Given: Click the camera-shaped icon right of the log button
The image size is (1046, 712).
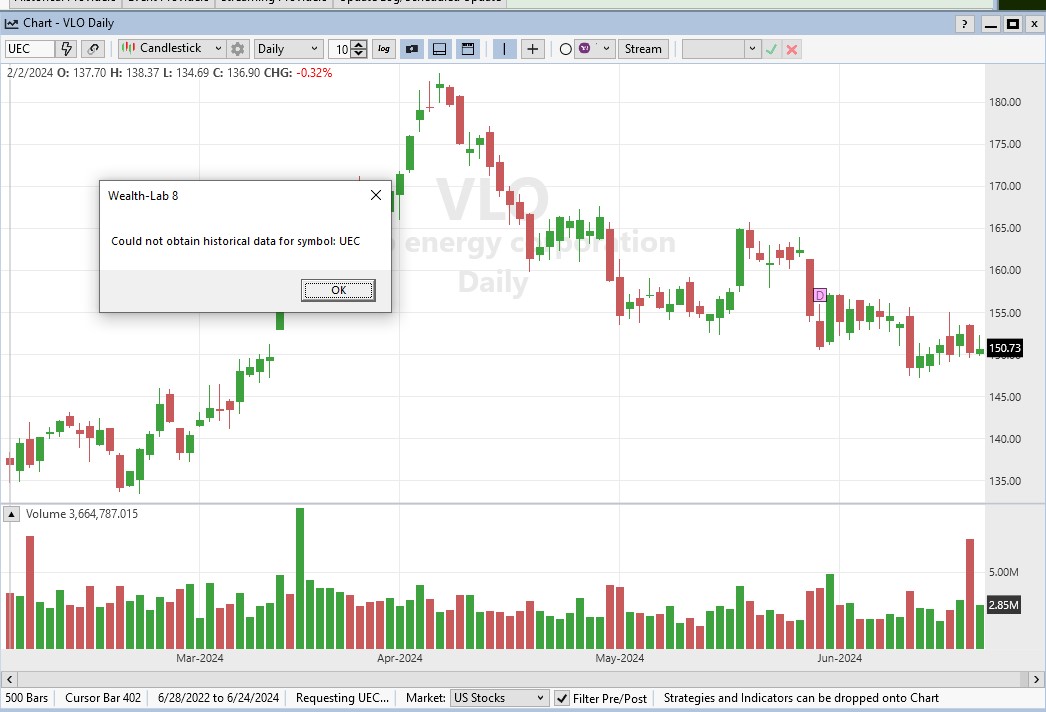Looking at the screenshot, I should coord(412,49).
